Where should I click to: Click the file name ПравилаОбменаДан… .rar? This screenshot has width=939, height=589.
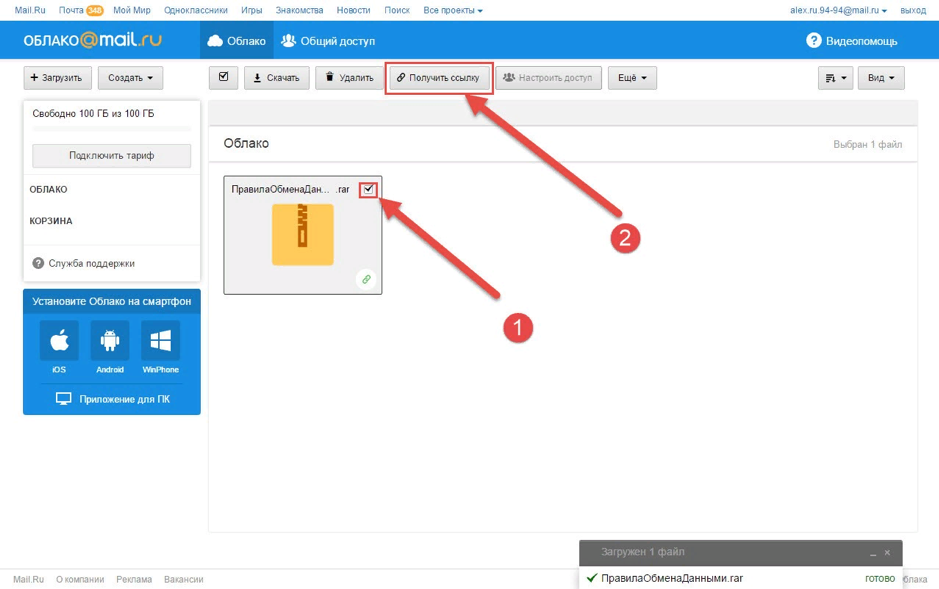pyautogui.click(x=290, y=189)
